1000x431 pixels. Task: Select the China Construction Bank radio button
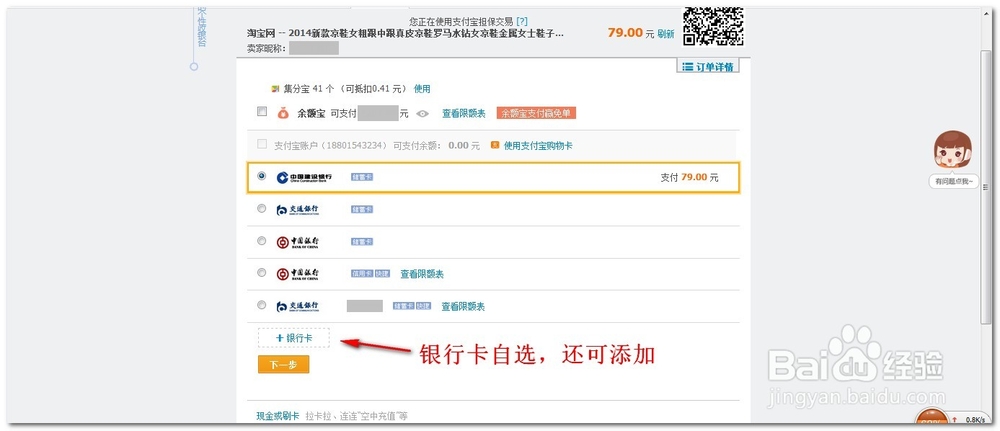[261, 176]
